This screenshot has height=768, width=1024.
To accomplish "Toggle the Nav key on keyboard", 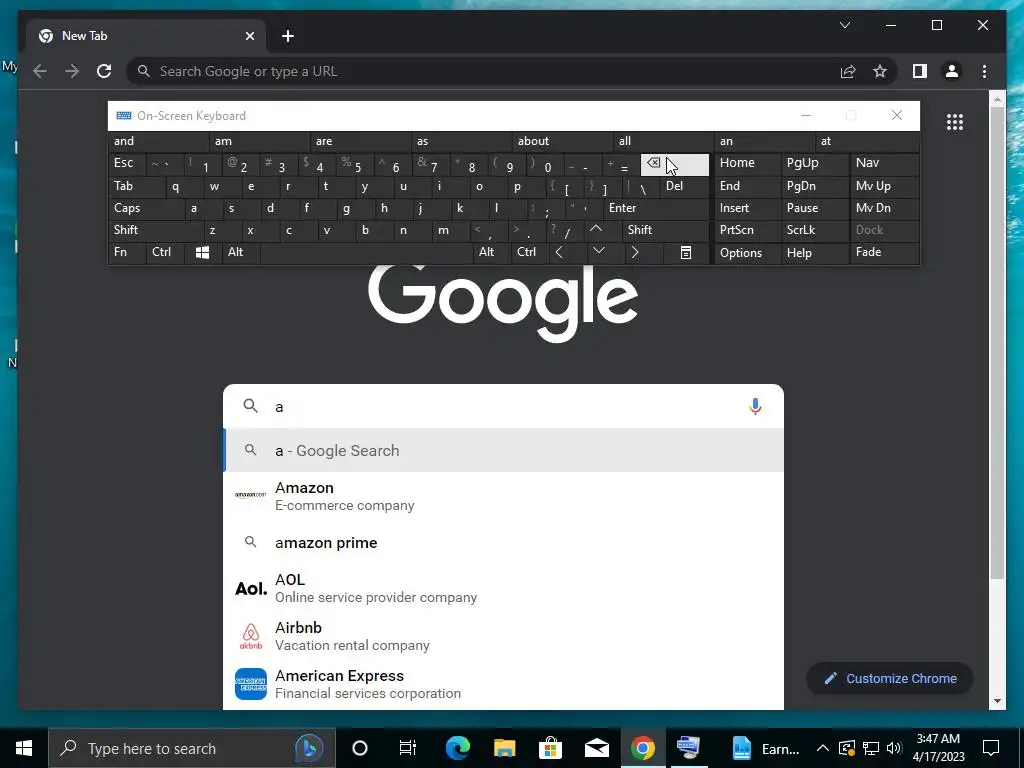I will point(884,163).
